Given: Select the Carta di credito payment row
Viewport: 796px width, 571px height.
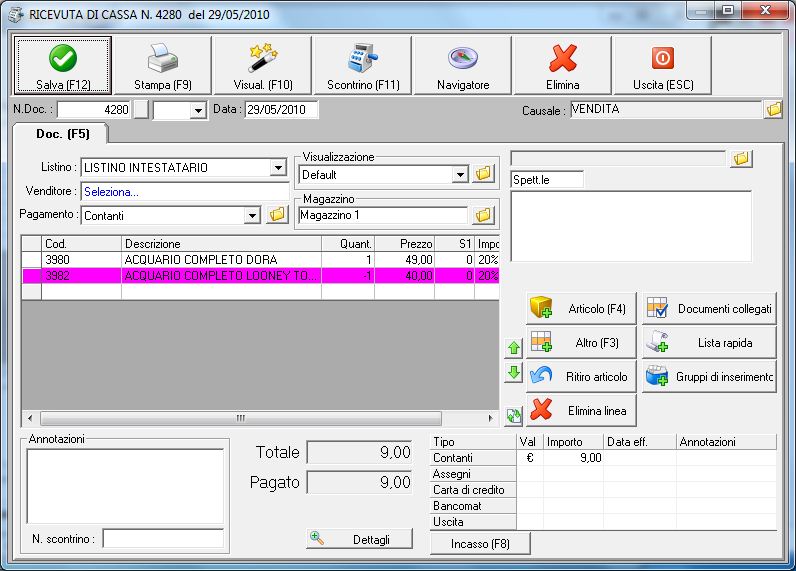Looking at the screenshot, I should 603,490.
